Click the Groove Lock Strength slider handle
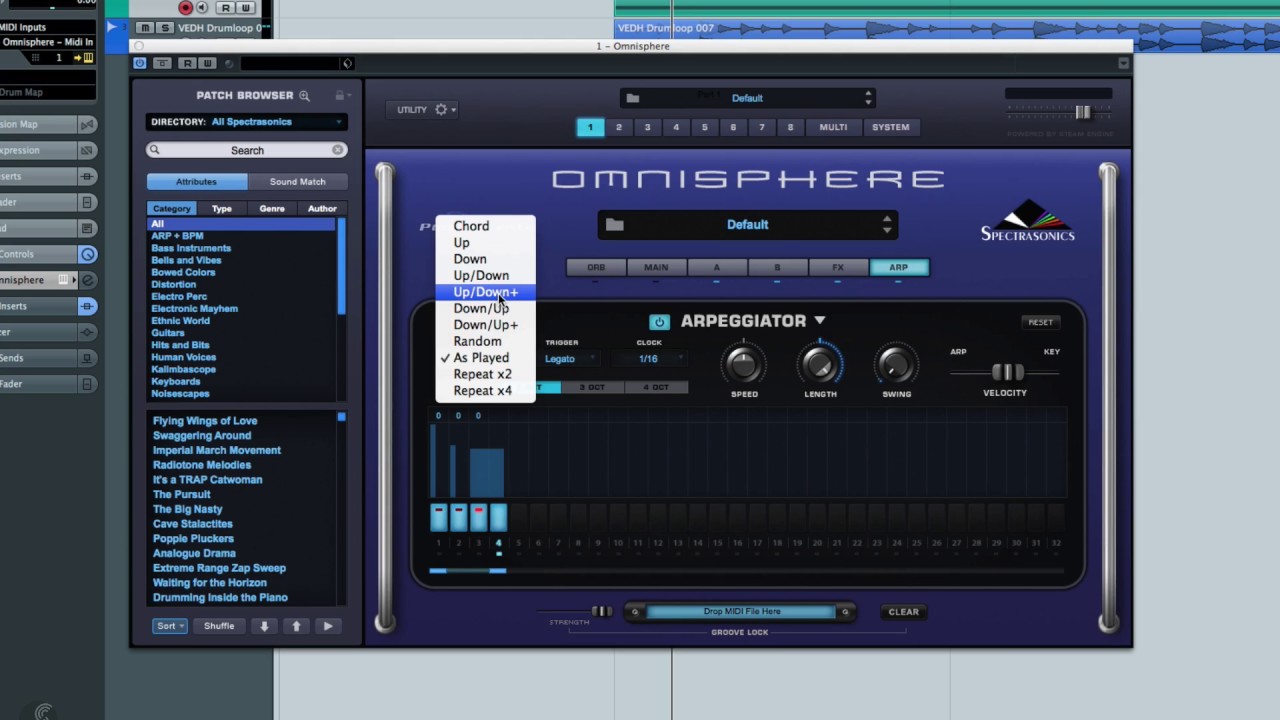The width and height of the screenshot is (1280, 720). point(601,611)
